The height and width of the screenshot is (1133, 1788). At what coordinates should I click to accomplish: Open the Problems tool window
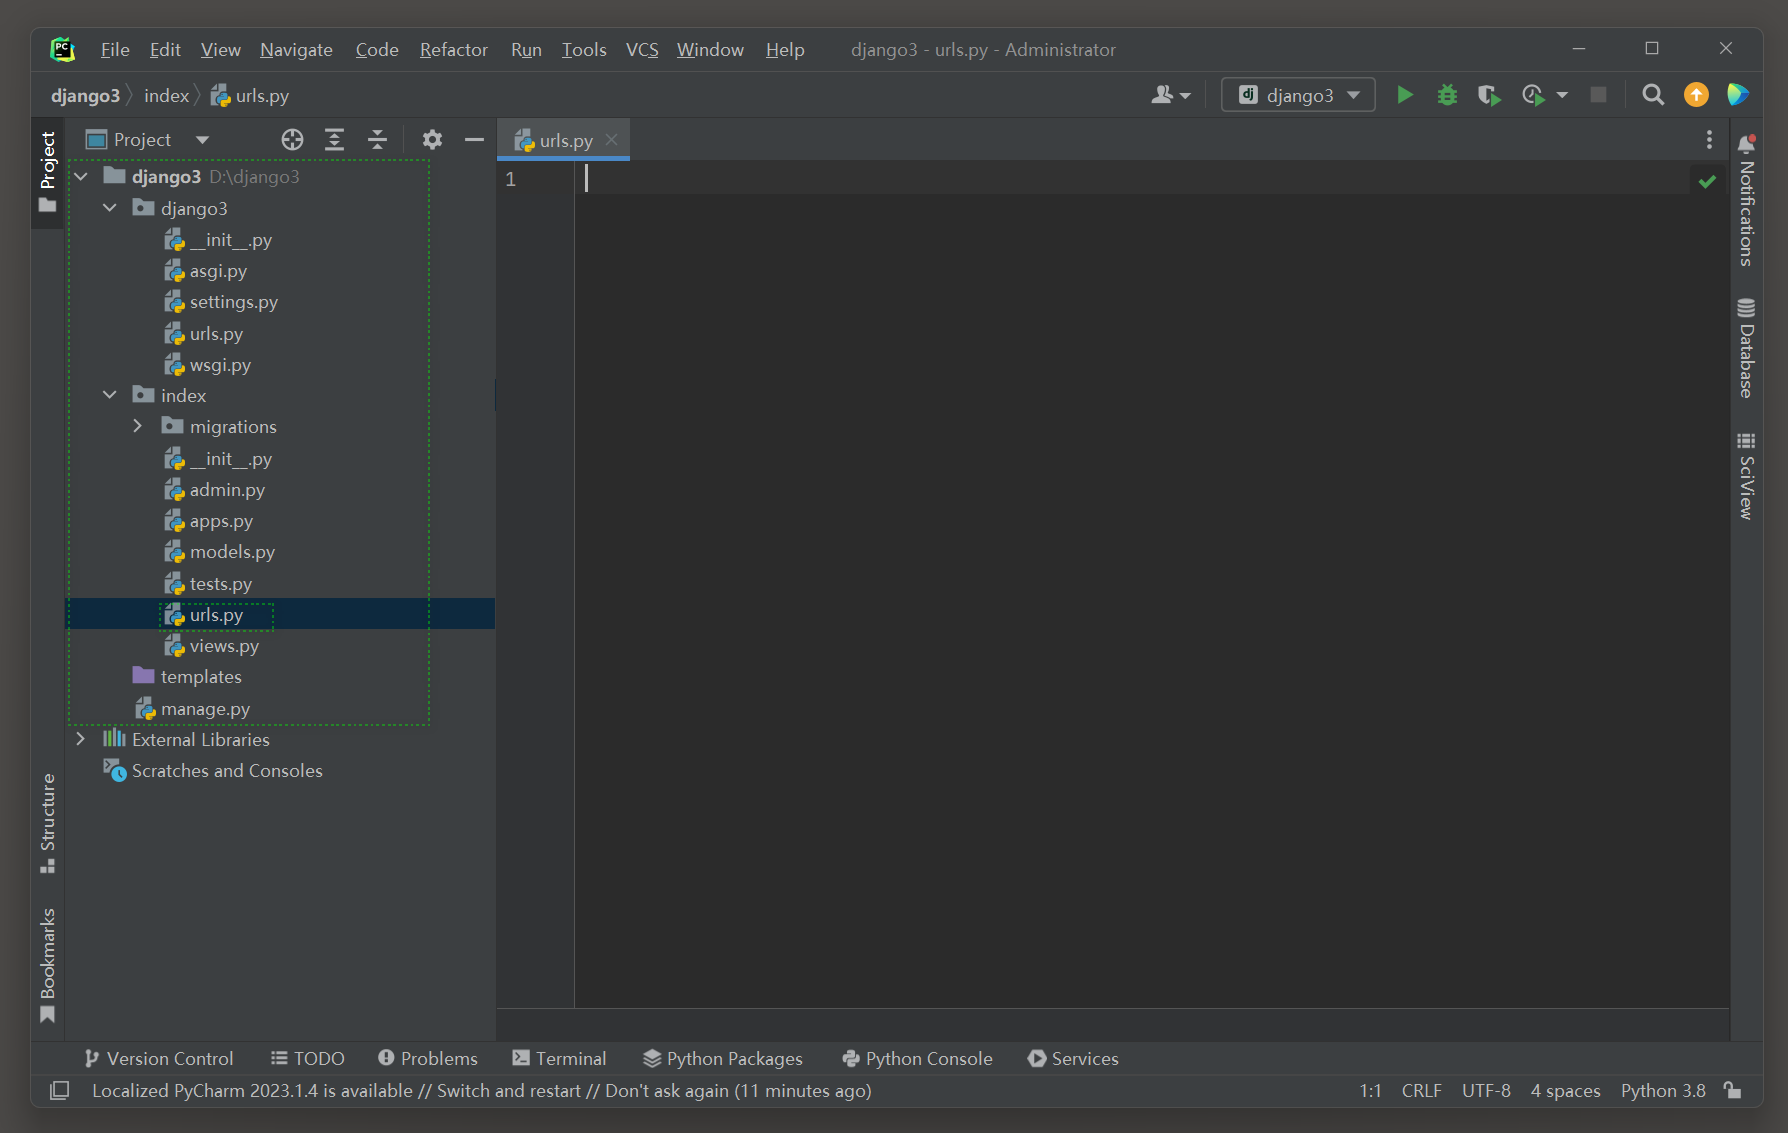[428, 1058]
